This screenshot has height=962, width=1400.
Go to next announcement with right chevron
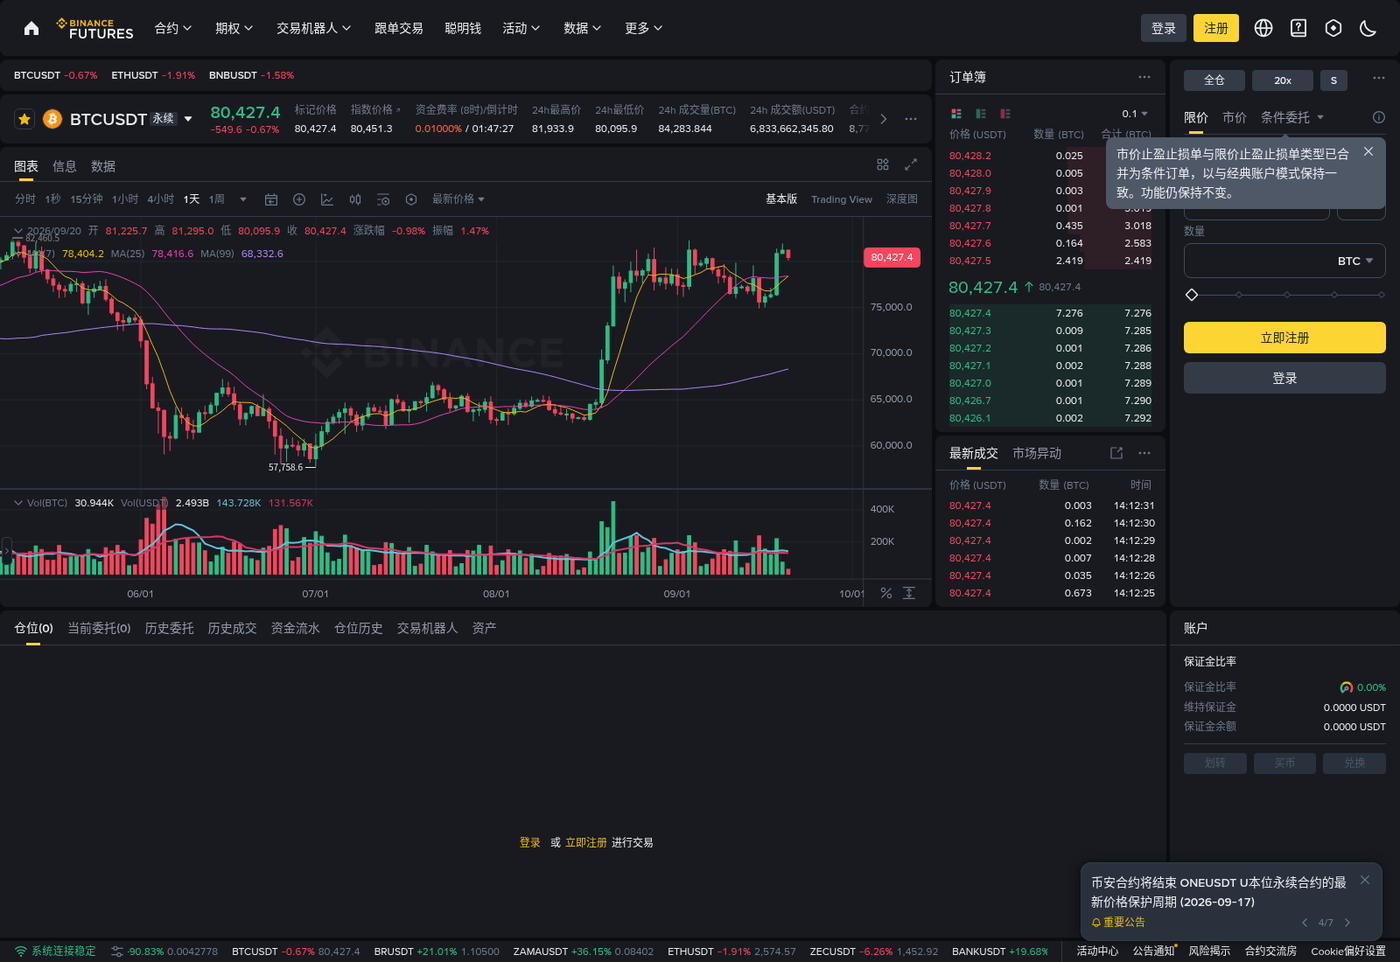[x=1347, y=922]
